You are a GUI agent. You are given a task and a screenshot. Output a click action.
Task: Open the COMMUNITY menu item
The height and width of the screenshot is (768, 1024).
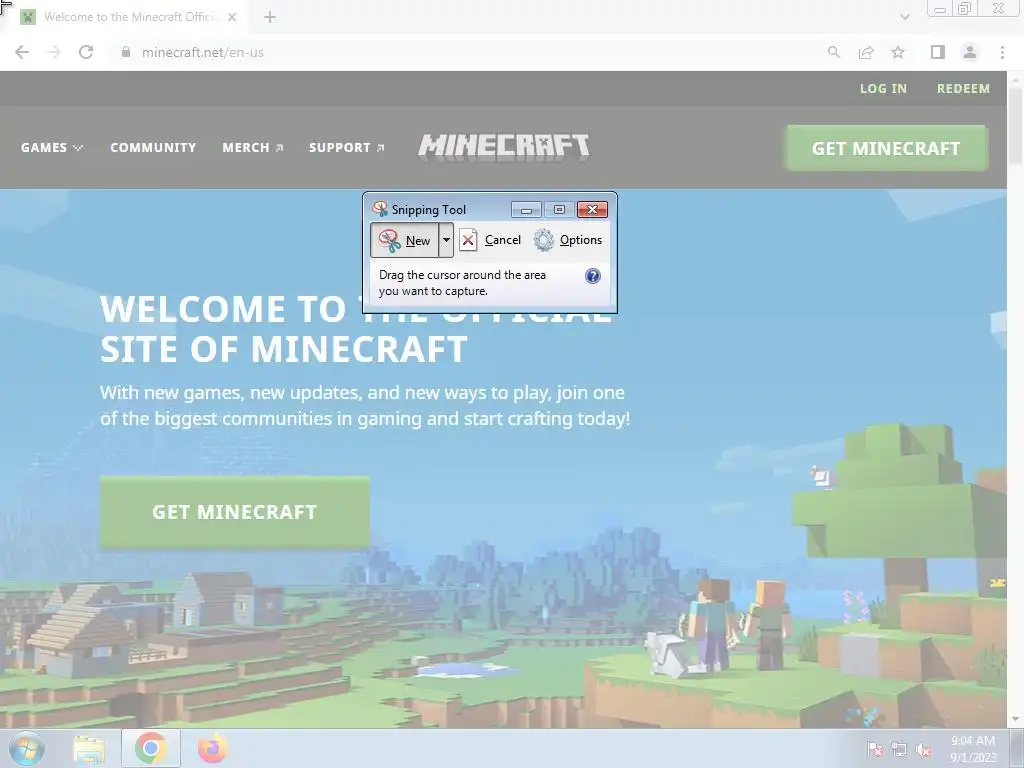[x=153, y=148]
